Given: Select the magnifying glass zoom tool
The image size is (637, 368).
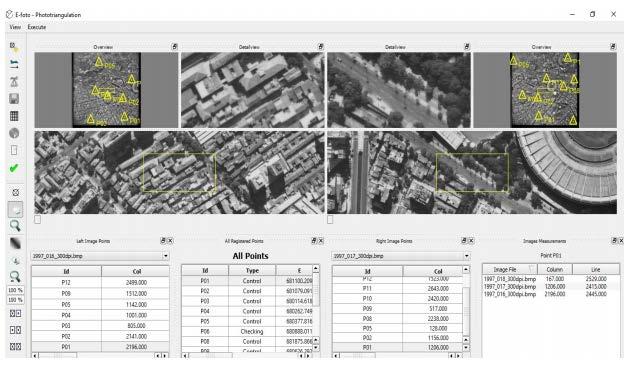Looking at the screenshot, I should (x=15, y=226).
